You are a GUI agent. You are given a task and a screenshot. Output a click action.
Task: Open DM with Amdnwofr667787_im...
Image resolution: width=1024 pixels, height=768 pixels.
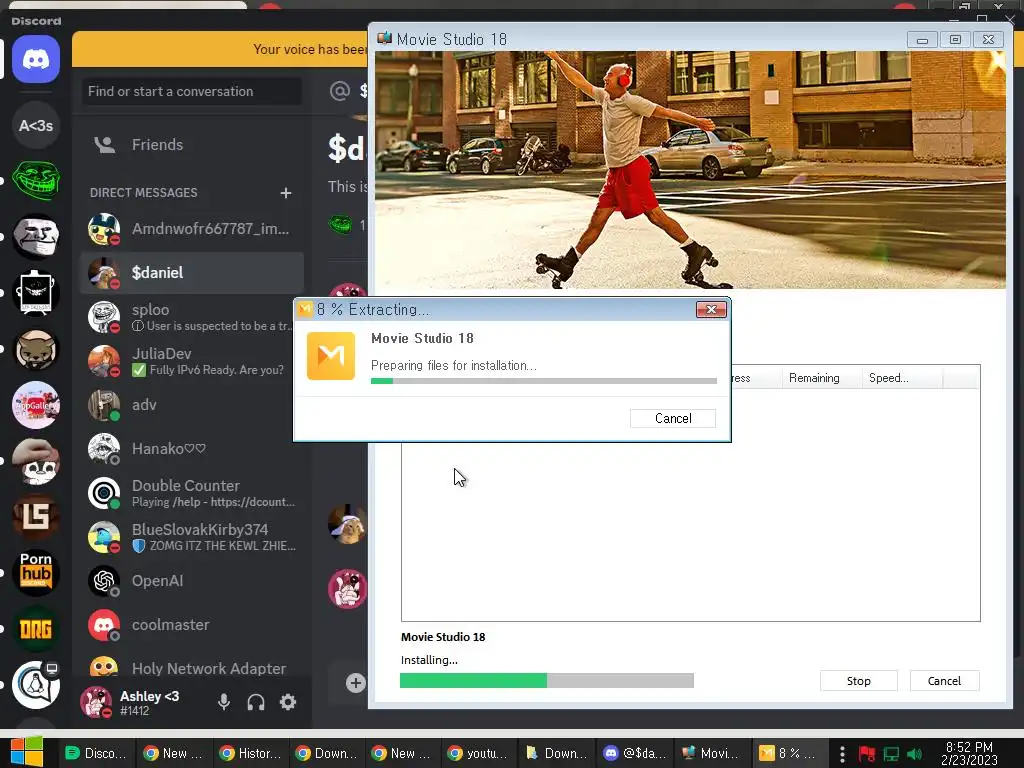pos(192,229)
